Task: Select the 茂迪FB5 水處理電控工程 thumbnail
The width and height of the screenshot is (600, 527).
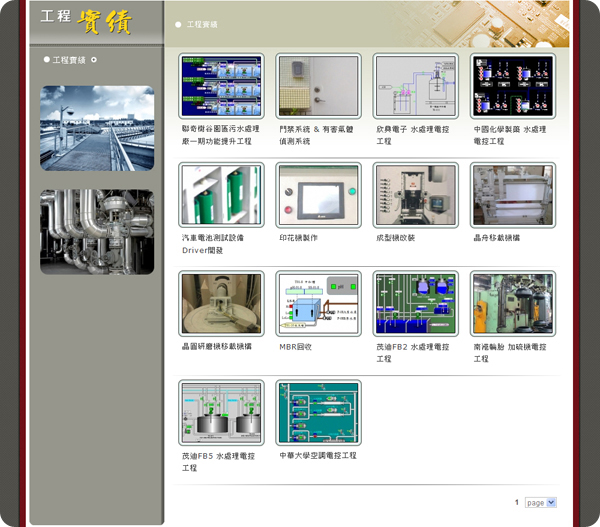Action: click(x=221, y=412)
